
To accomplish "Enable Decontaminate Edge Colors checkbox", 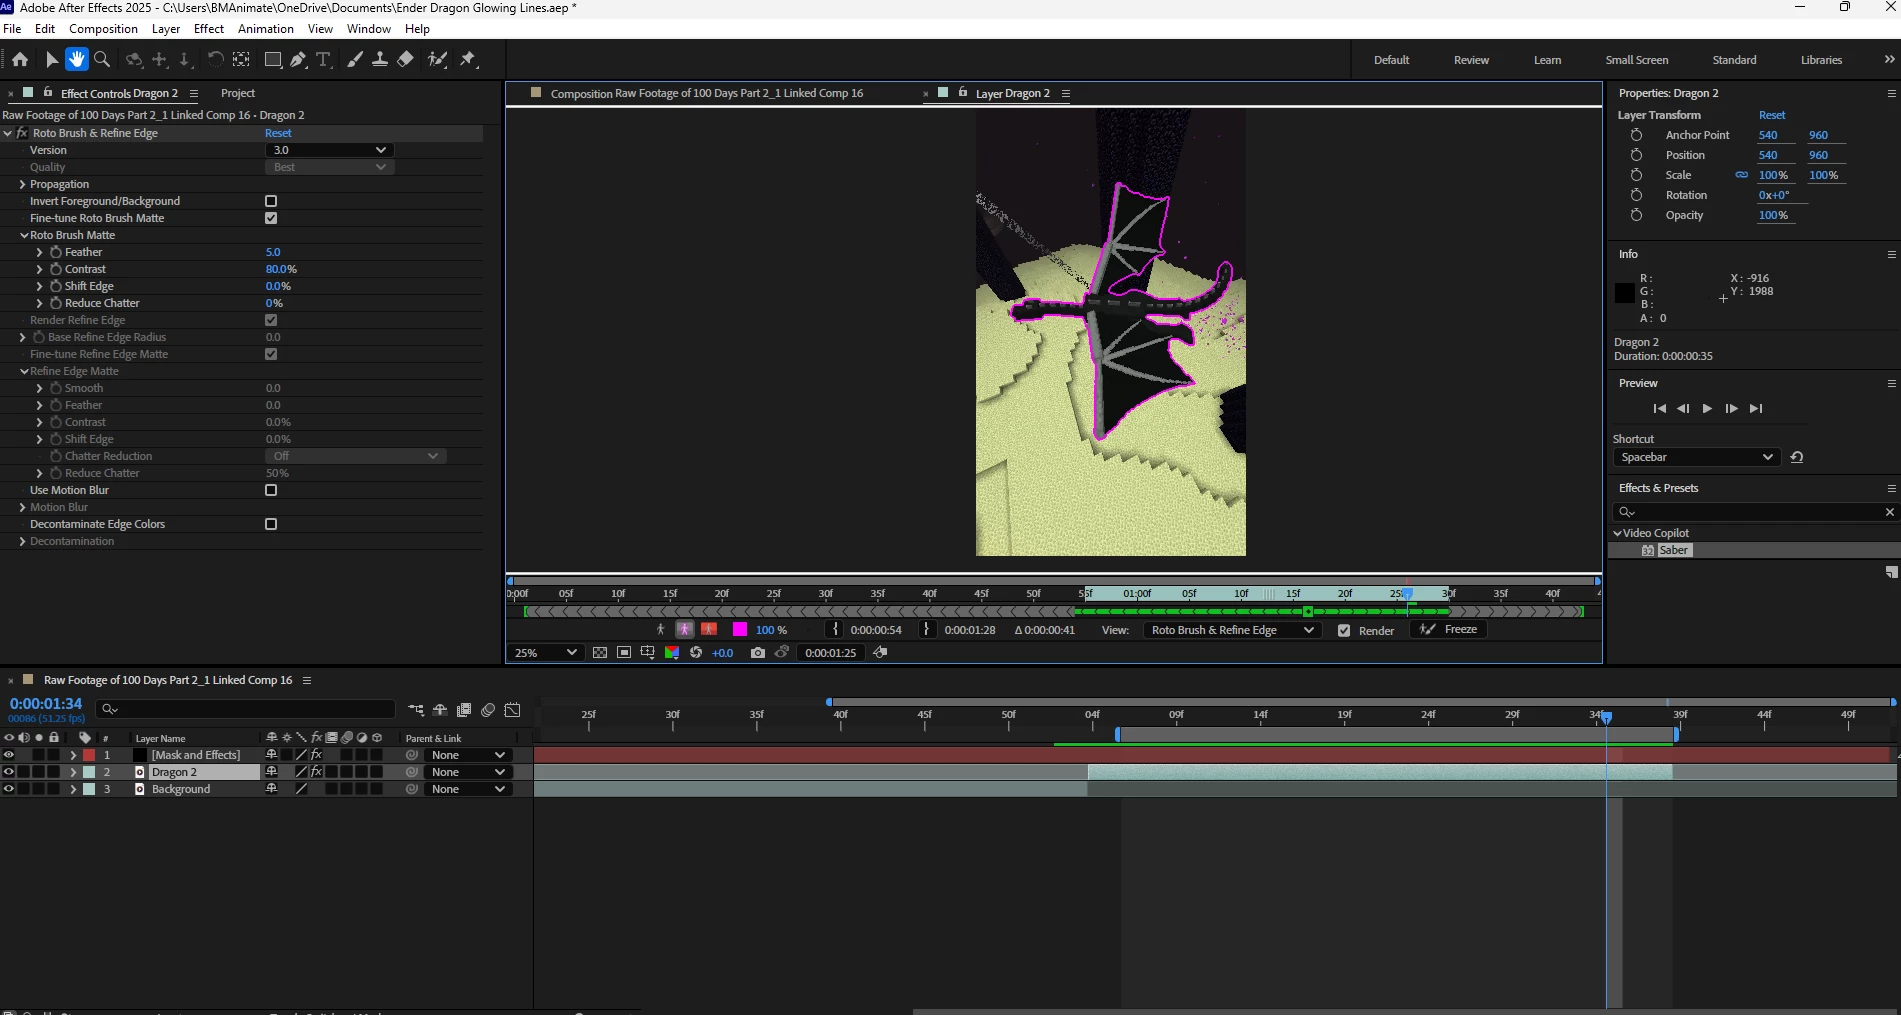I will tap(271, 524).
